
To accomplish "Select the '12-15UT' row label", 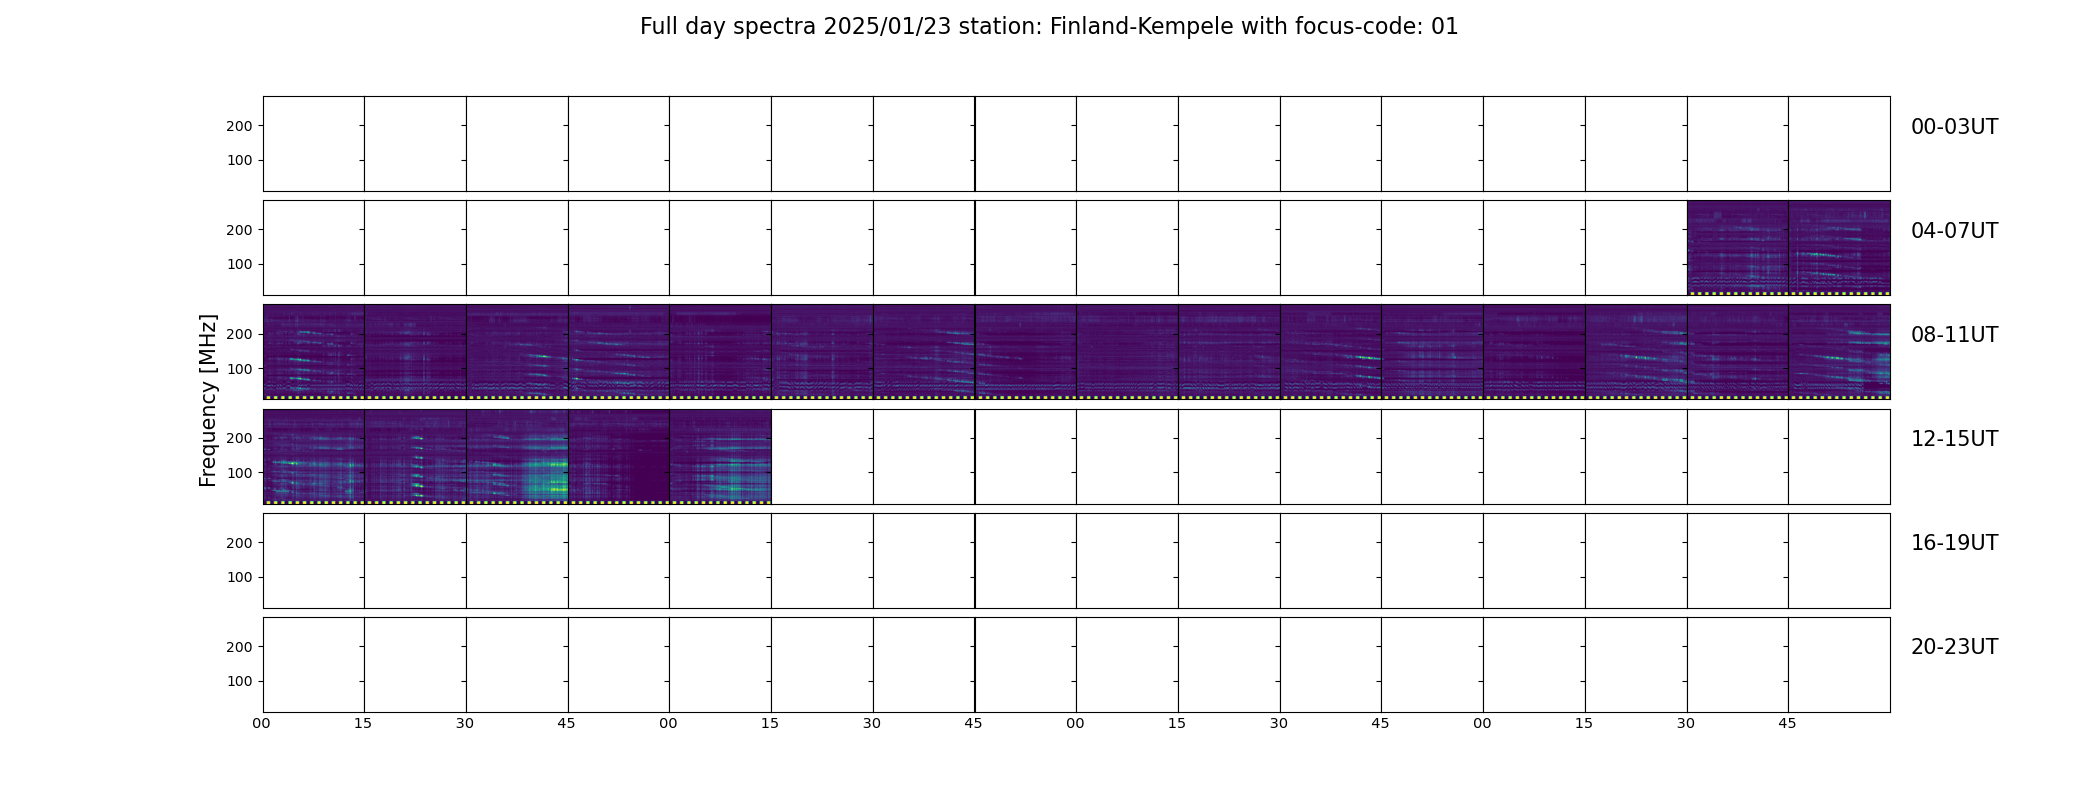I will (x=1954, y=439).
